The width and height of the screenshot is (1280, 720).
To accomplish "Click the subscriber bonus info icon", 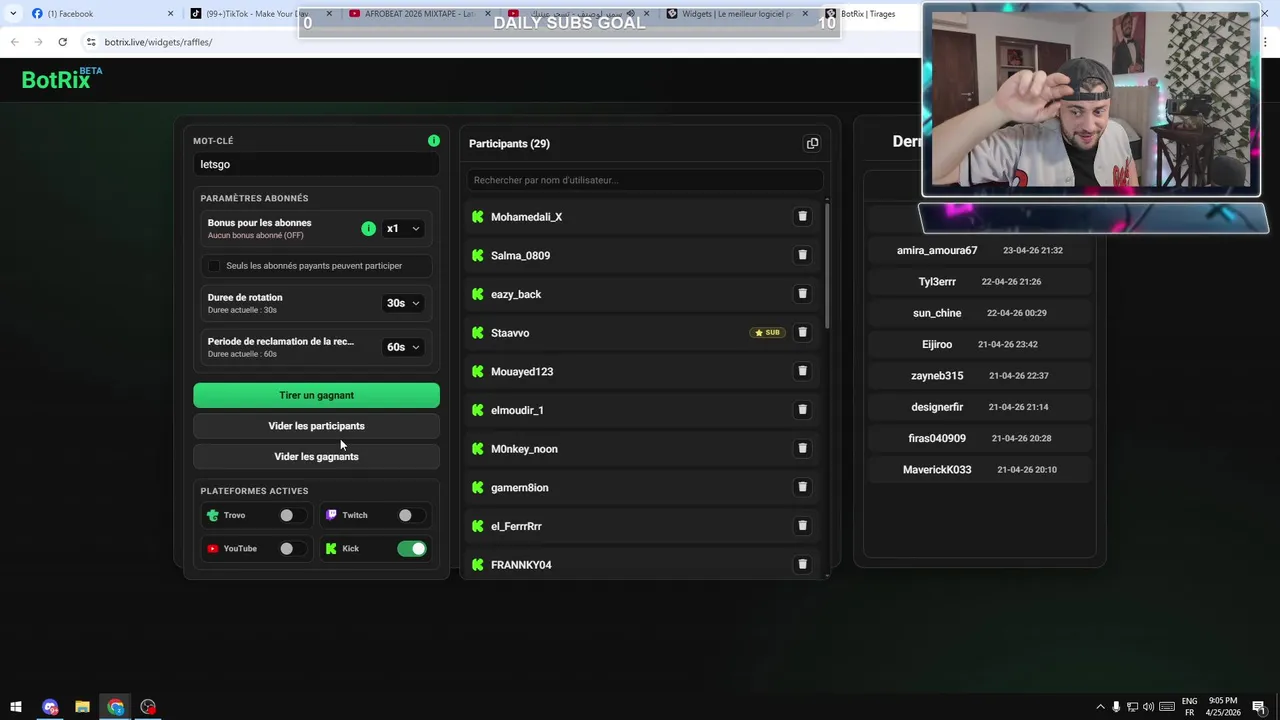I will pyautogui.click(x=368, y=229).
